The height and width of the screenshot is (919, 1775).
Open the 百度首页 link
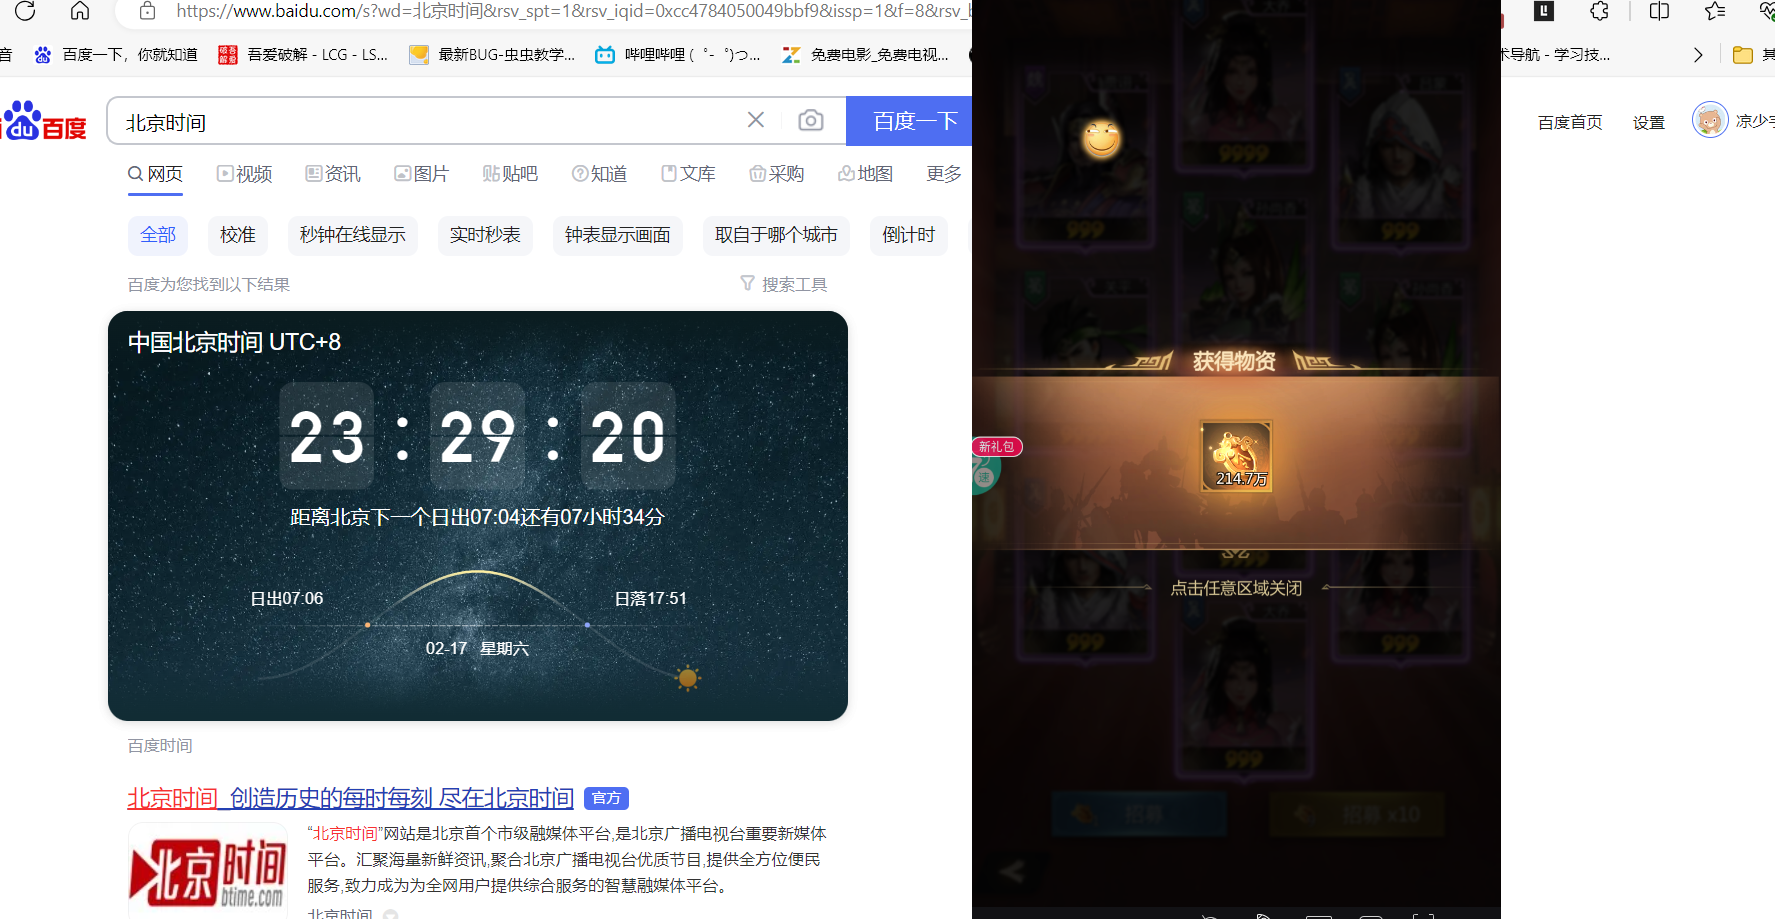(1570, 122)
